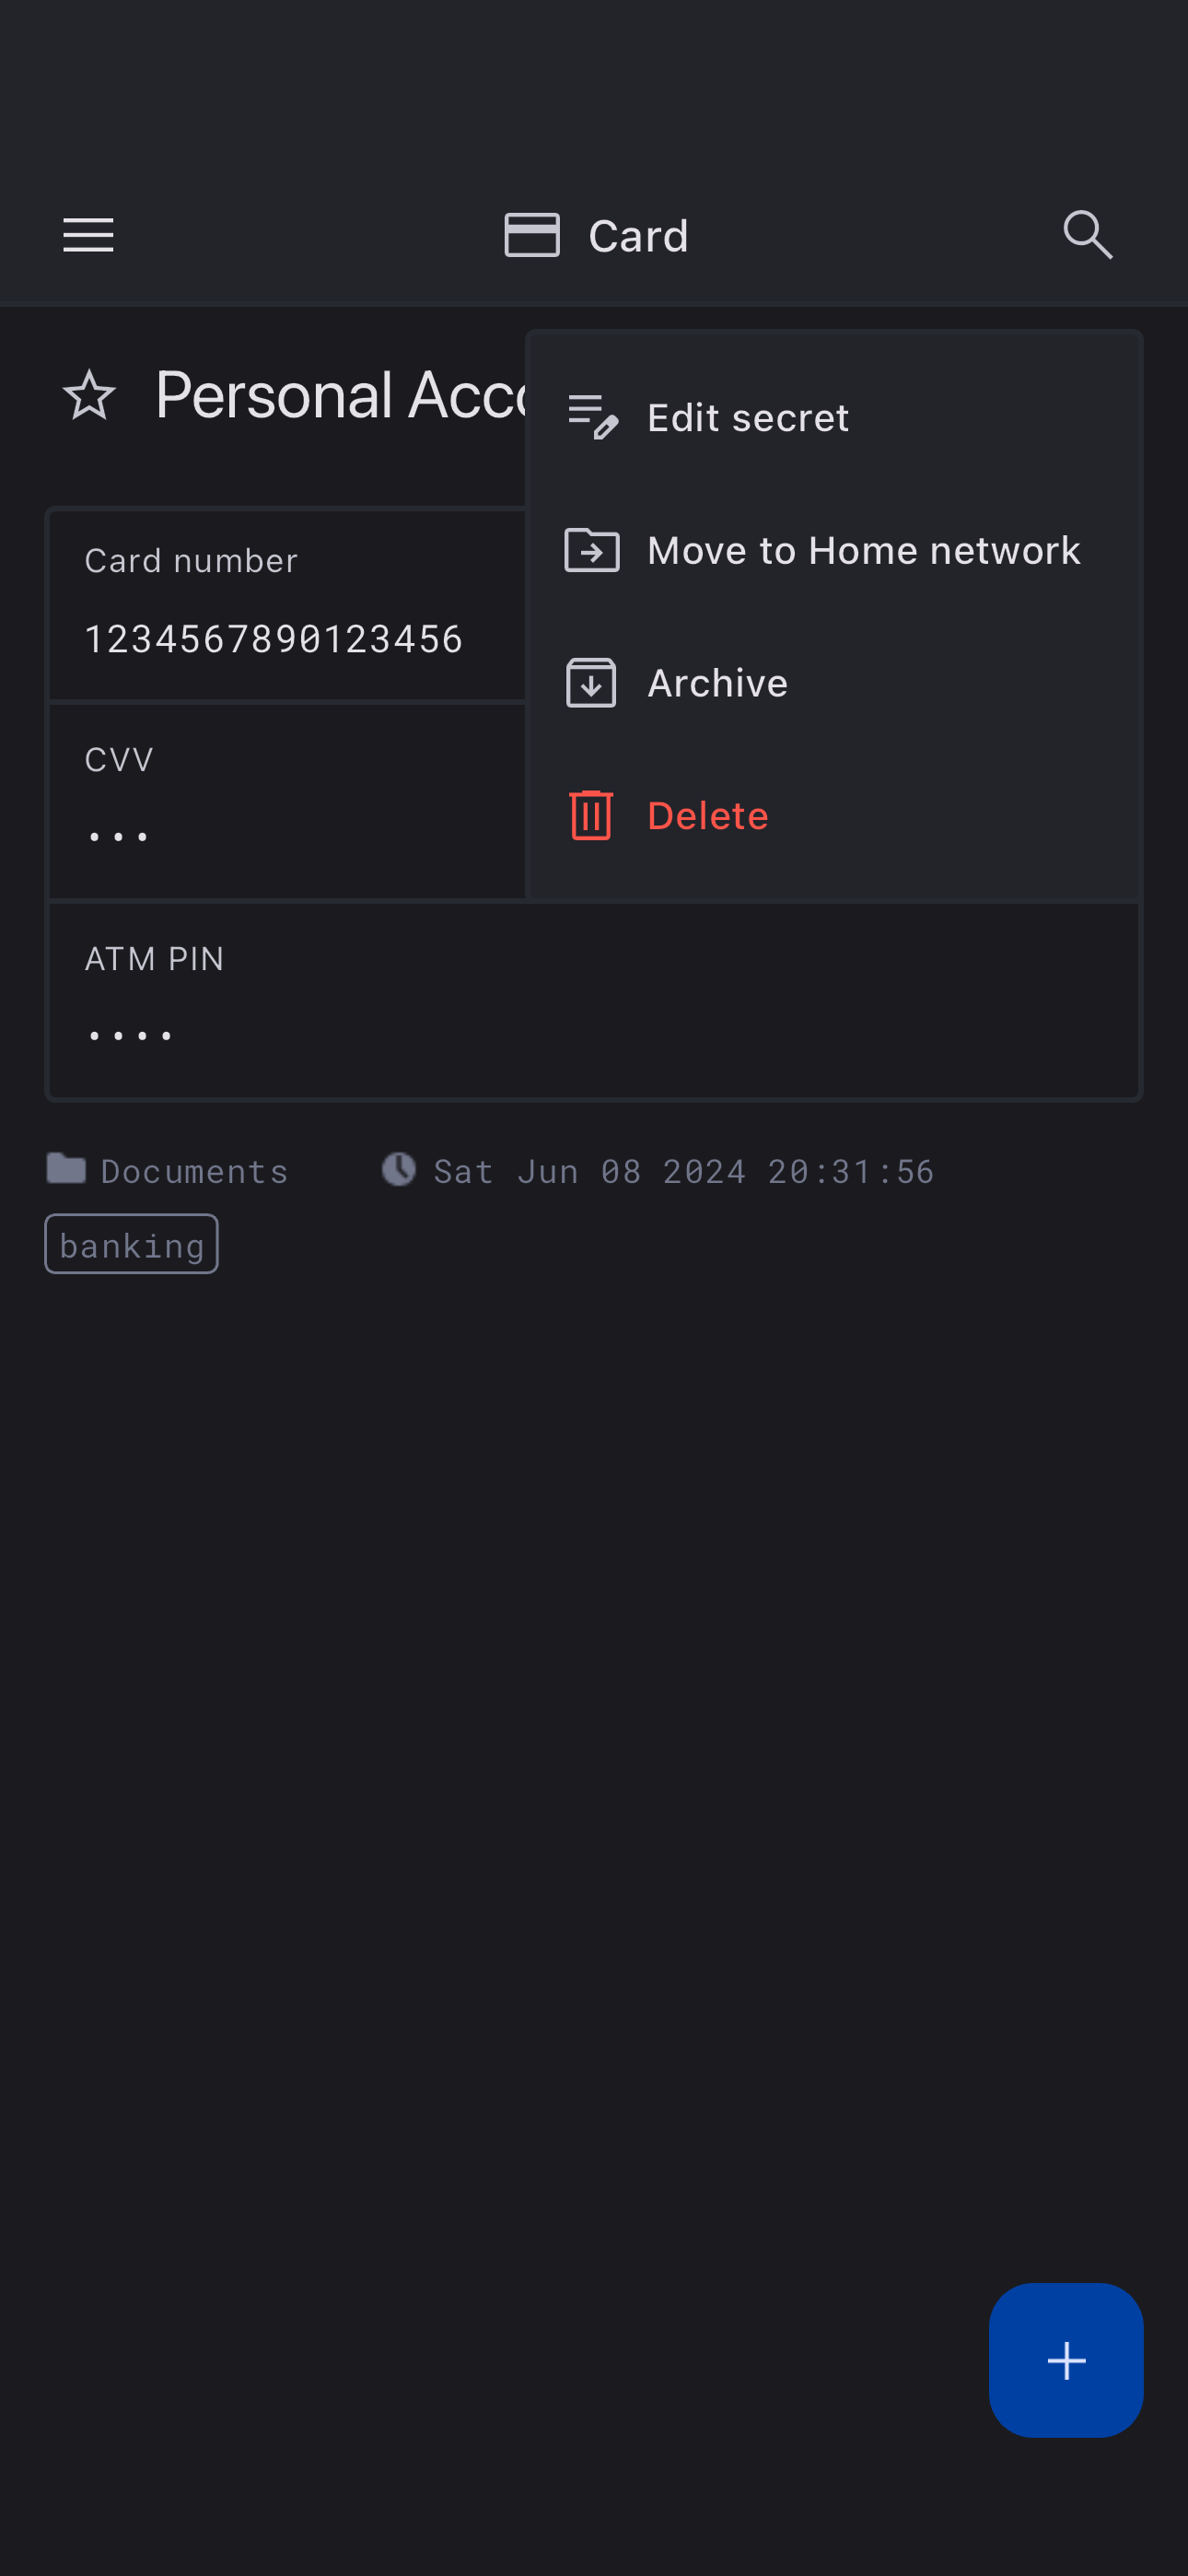Choose Move to Home network option
1188x2576 pixels.
click(863, 551)
